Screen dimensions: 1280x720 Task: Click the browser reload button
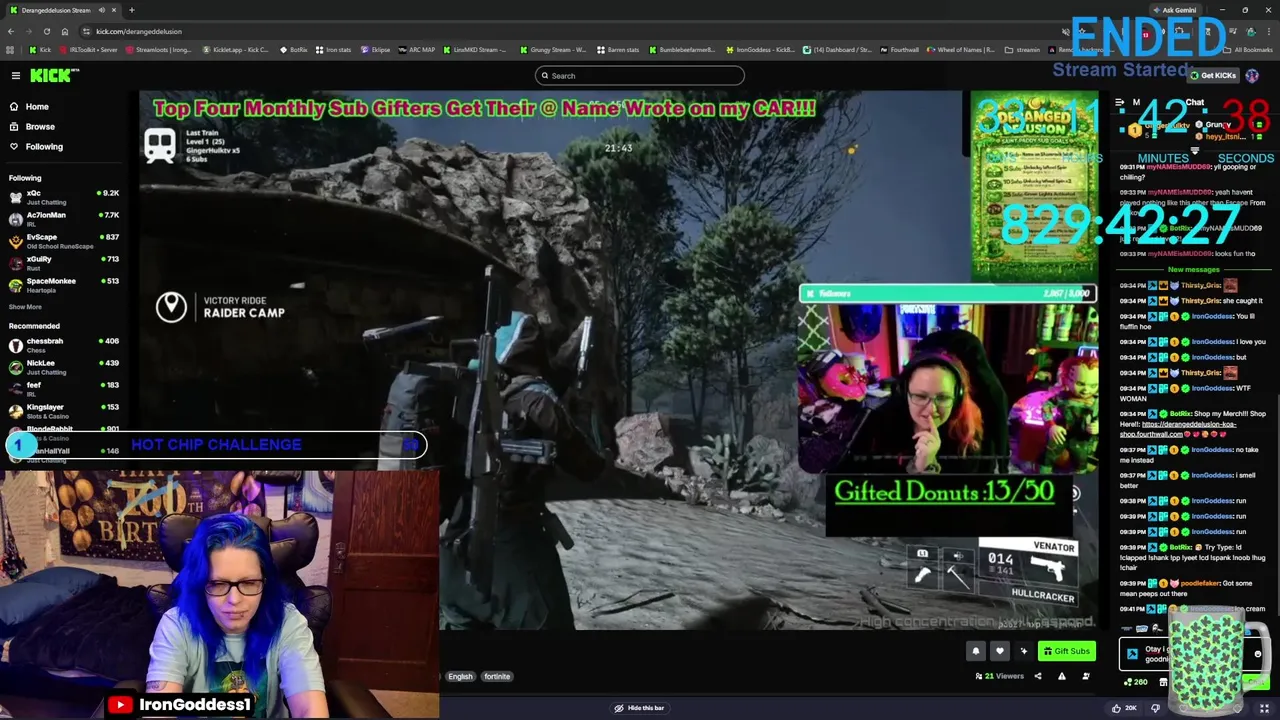[x=47, y=31]
